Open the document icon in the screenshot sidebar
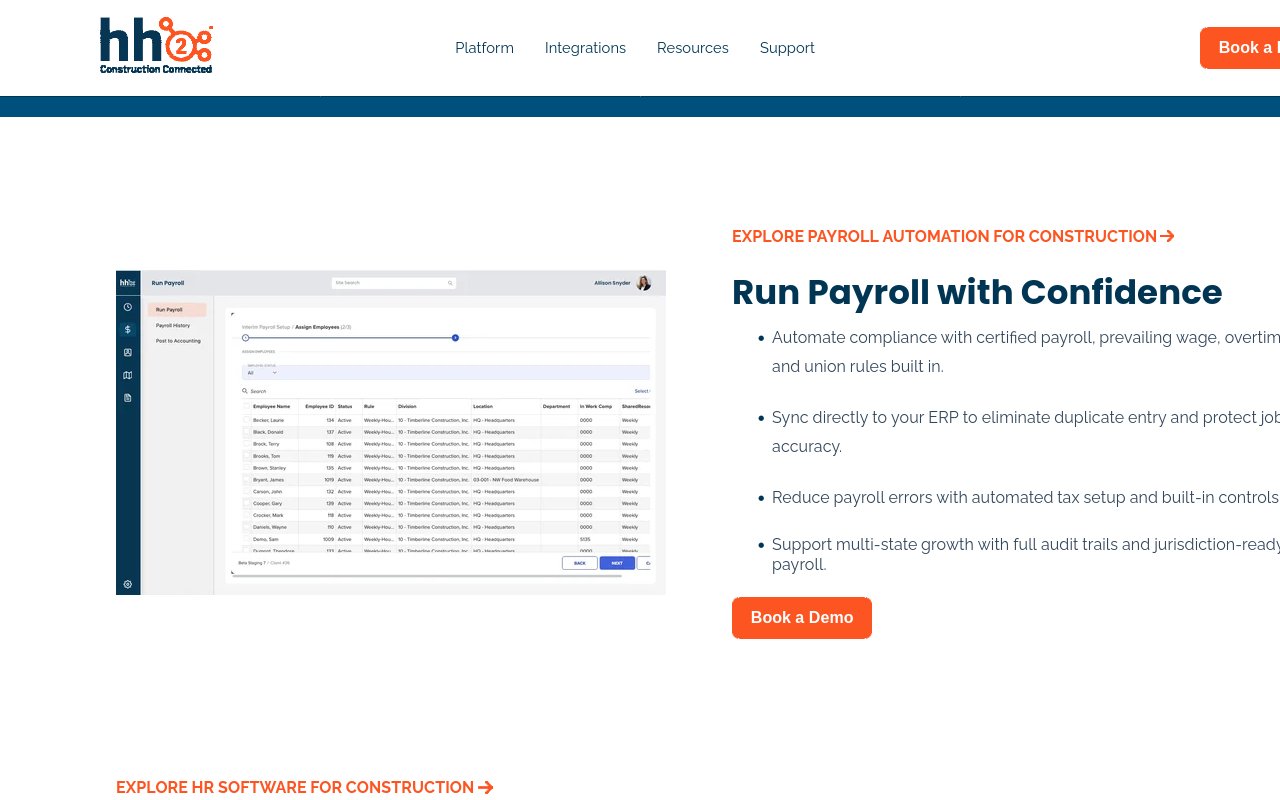The width and height of the screenshot is (1280, 800). [x=128, y=398]
